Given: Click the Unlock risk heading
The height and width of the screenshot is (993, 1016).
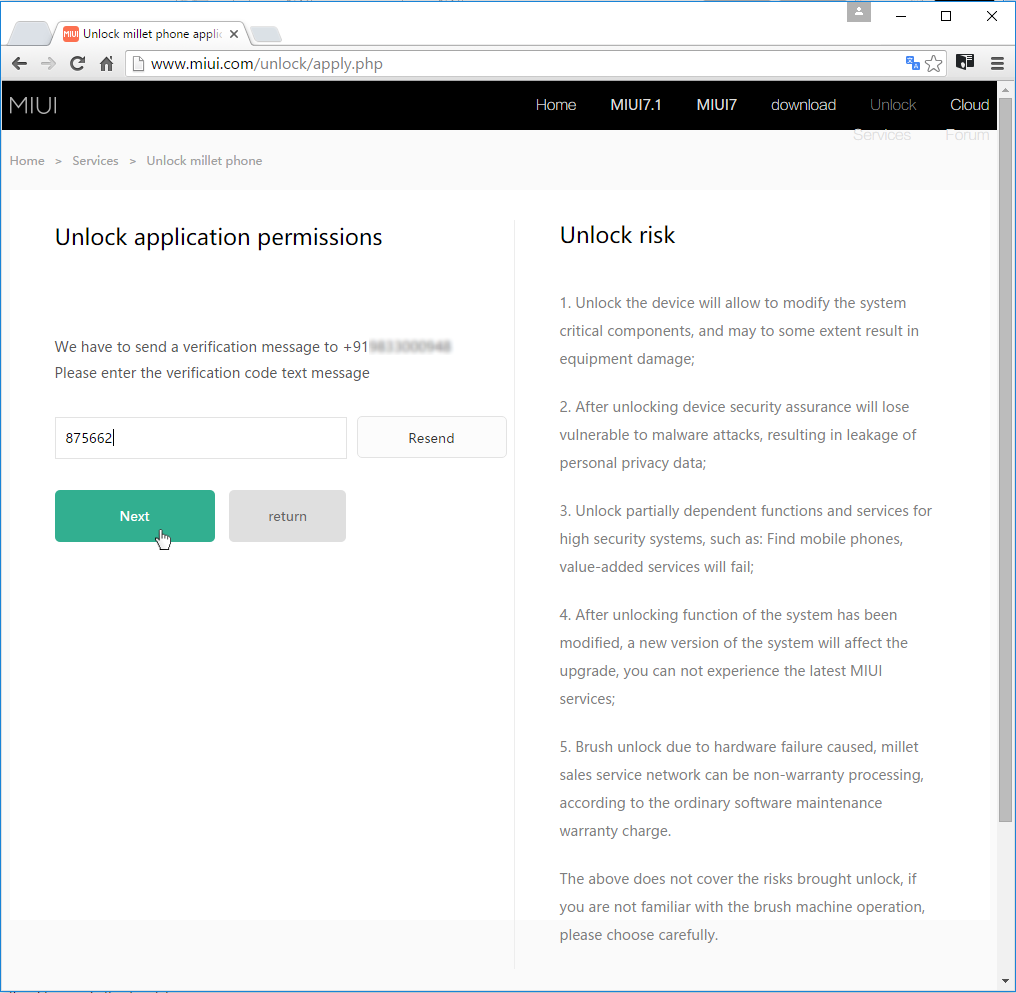Looking at the screenshot, I should 617,235.
